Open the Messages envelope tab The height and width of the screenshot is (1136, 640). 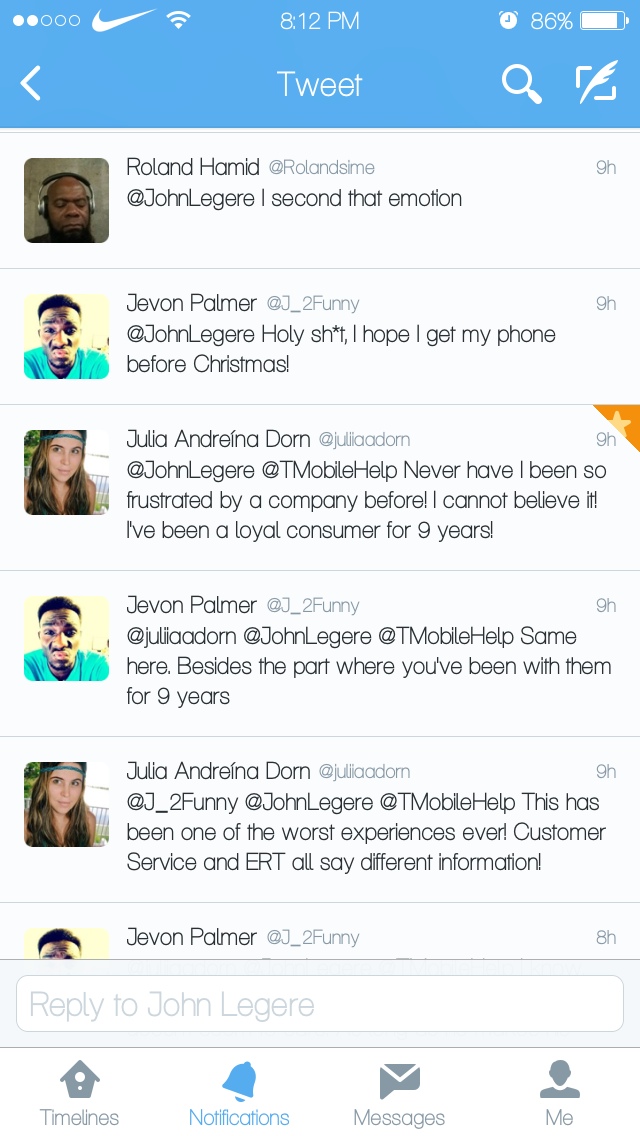tap(399, 1094)
